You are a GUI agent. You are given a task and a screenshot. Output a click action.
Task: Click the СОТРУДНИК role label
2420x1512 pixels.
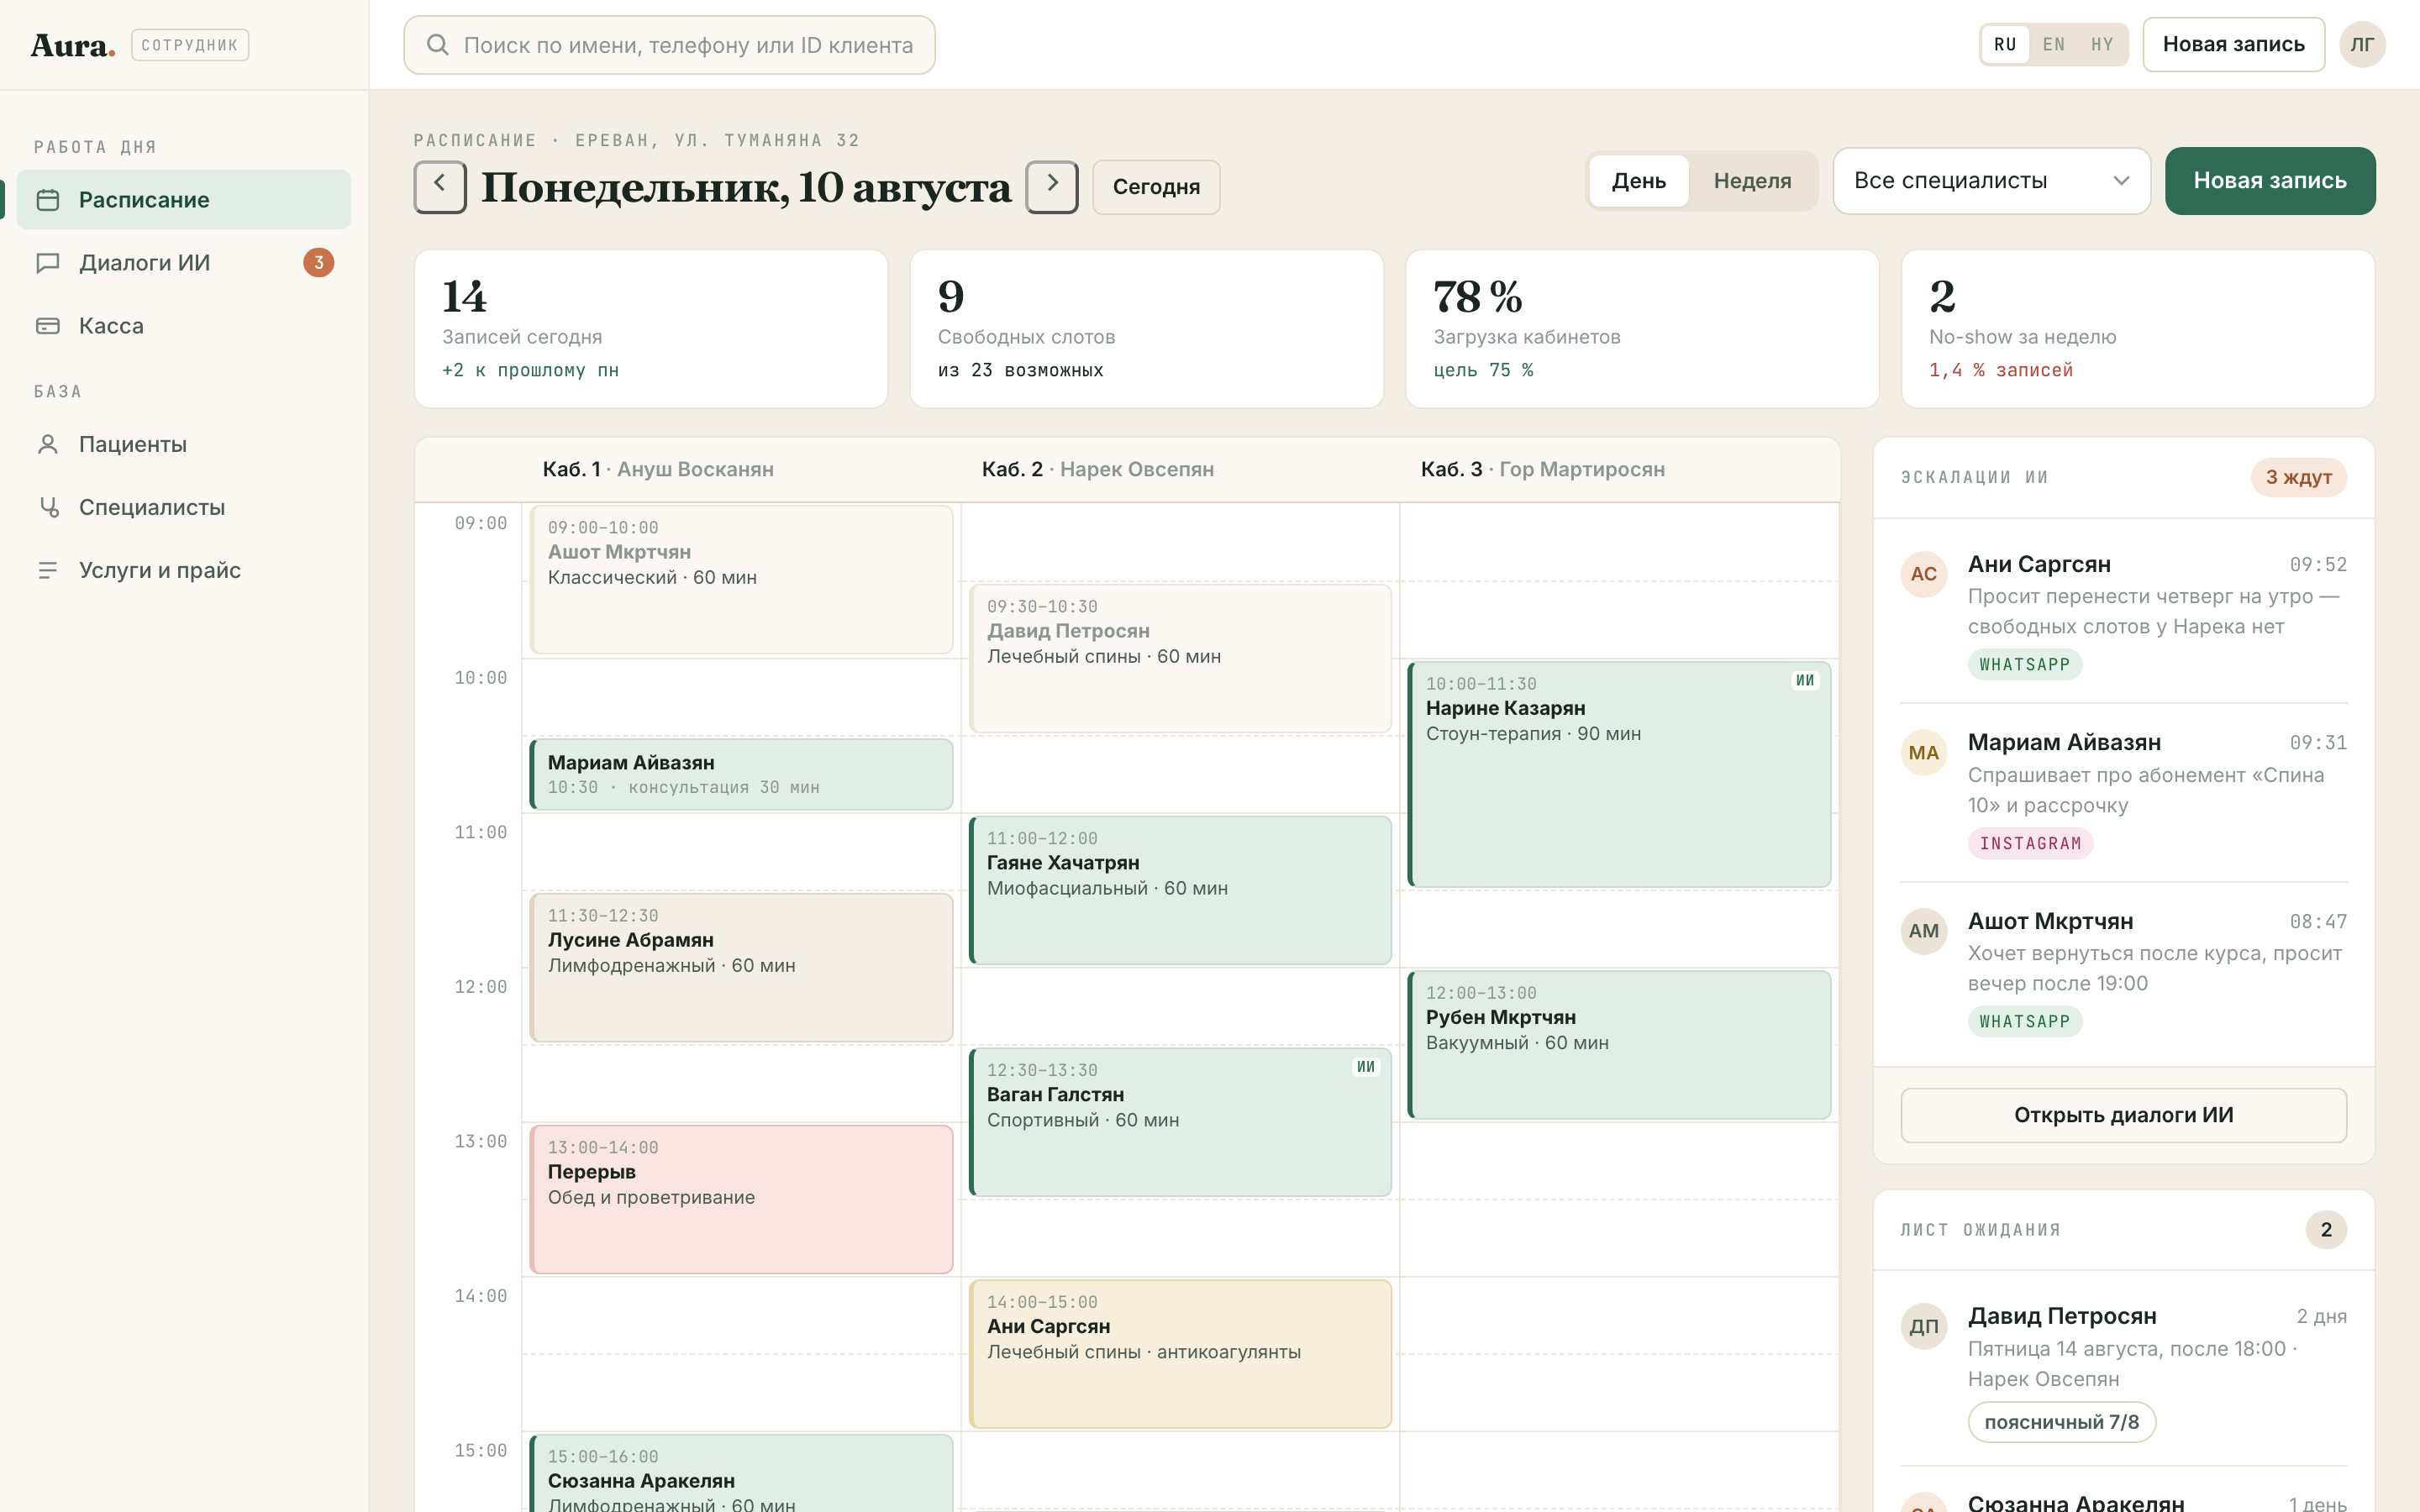point(190,45)
